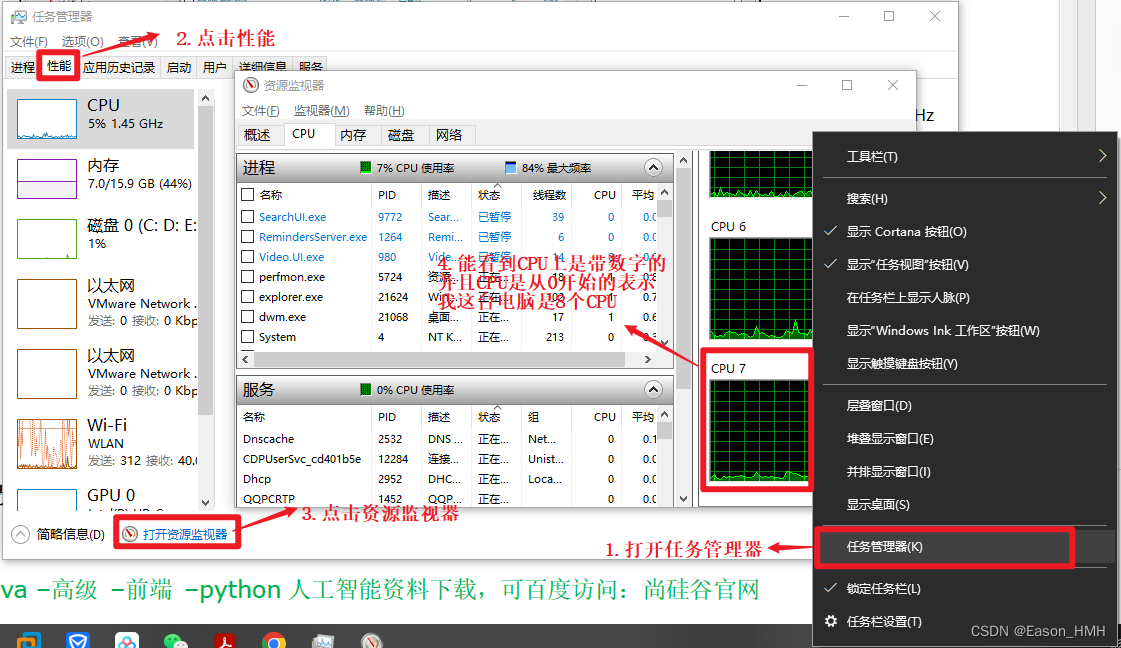Click the Resource Monitor title bar icon
1121x648 pixels.
point(250,85)
